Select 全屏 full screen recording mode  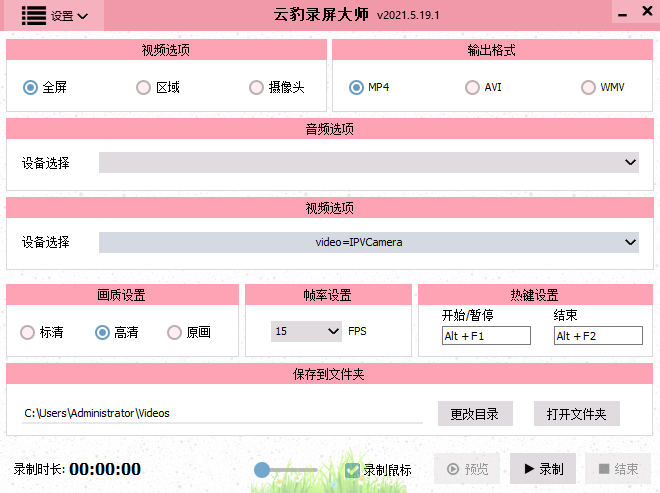[31, 87]
